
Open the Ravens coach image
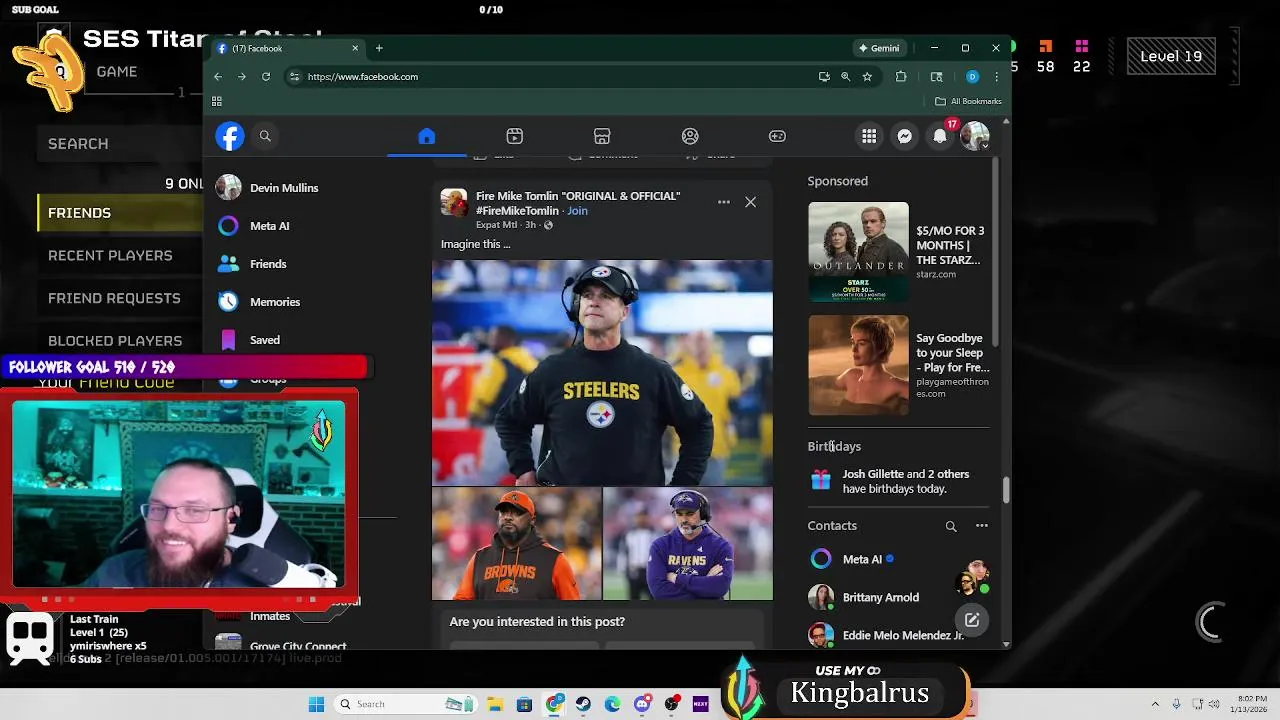coord(688,544)
